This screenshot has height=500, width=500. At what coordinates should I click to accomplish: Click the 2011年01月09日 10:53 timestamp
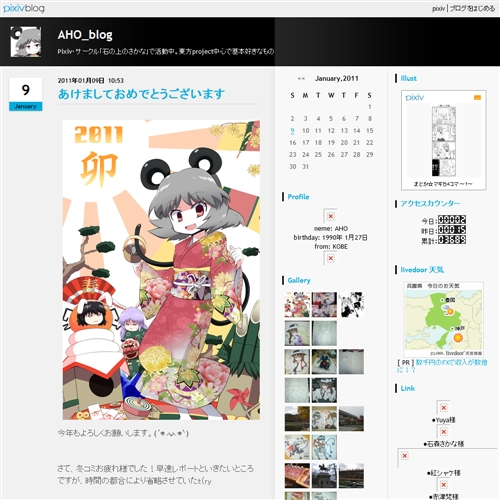[91, 81]
